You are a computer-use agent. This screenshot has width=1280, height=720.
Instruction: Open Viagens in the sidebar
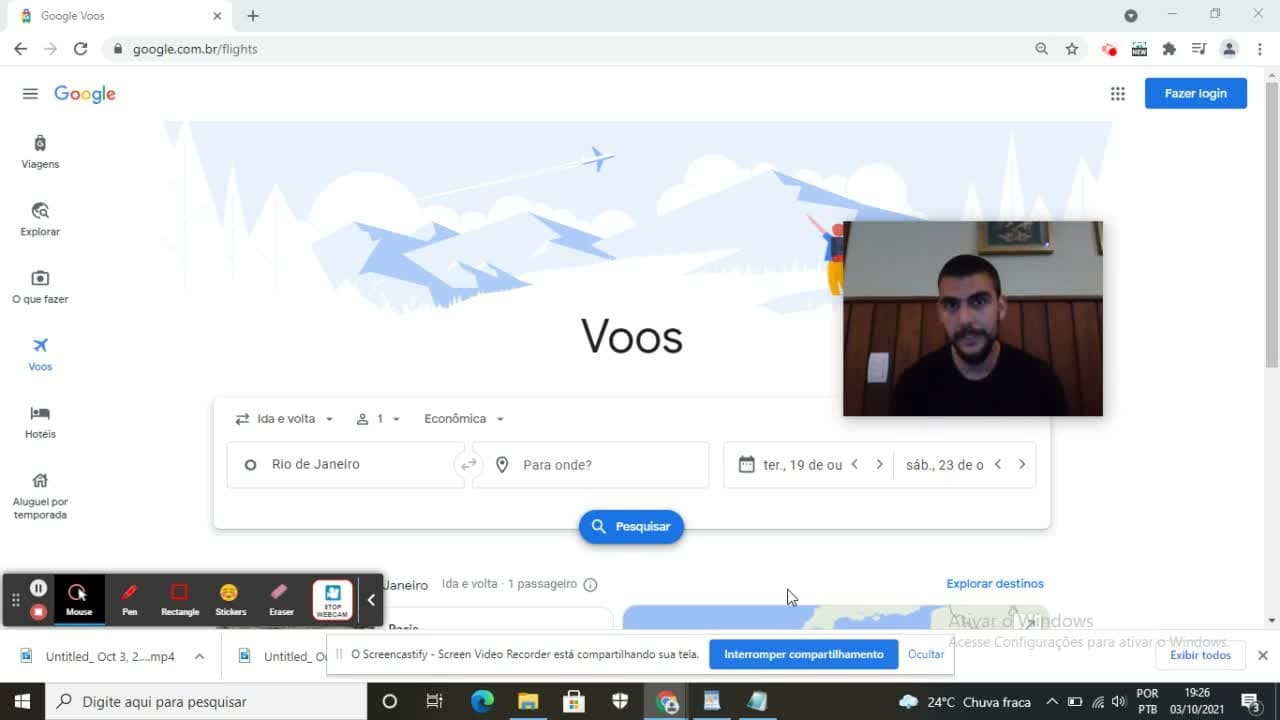click(40, 152)
